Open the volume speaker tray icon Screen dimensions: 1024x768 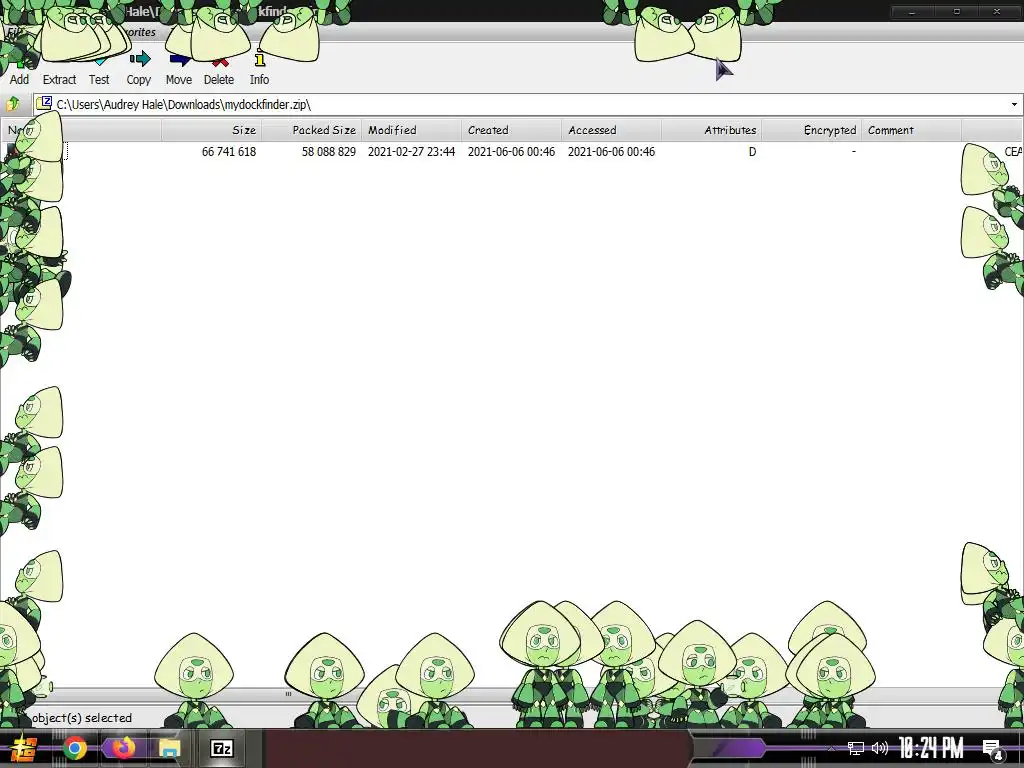tap(880, 748)
